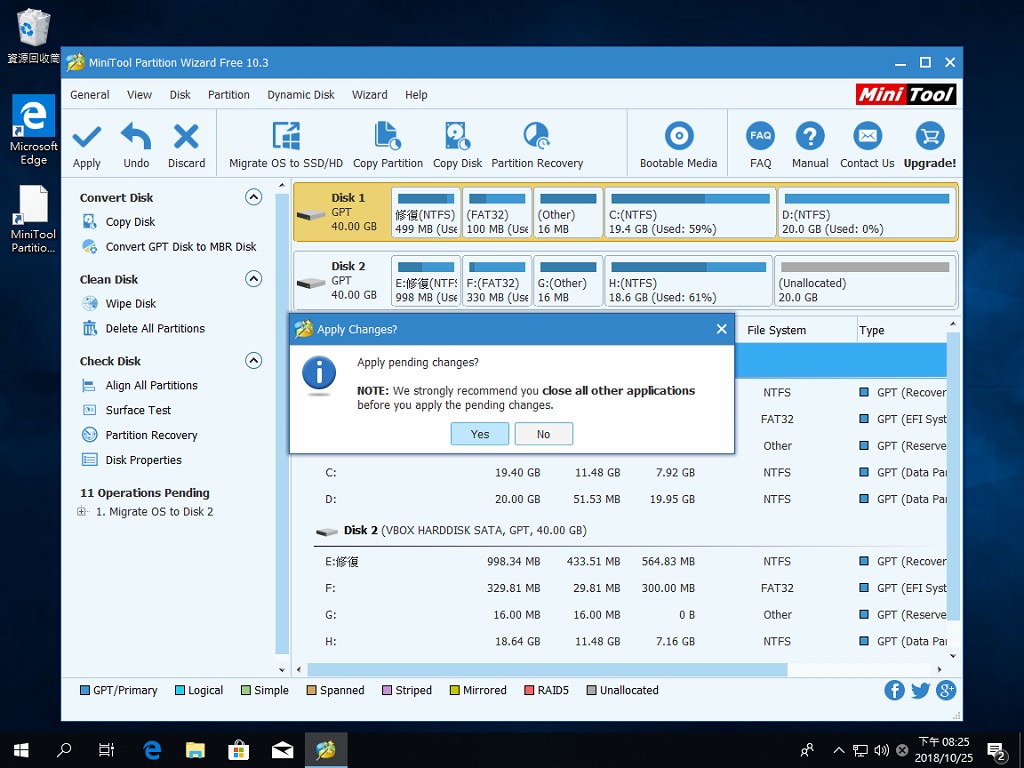Launch Migrate OS to SSD/HD wizard
Viewport: 1024px width, 768px height.
[285, 146]
